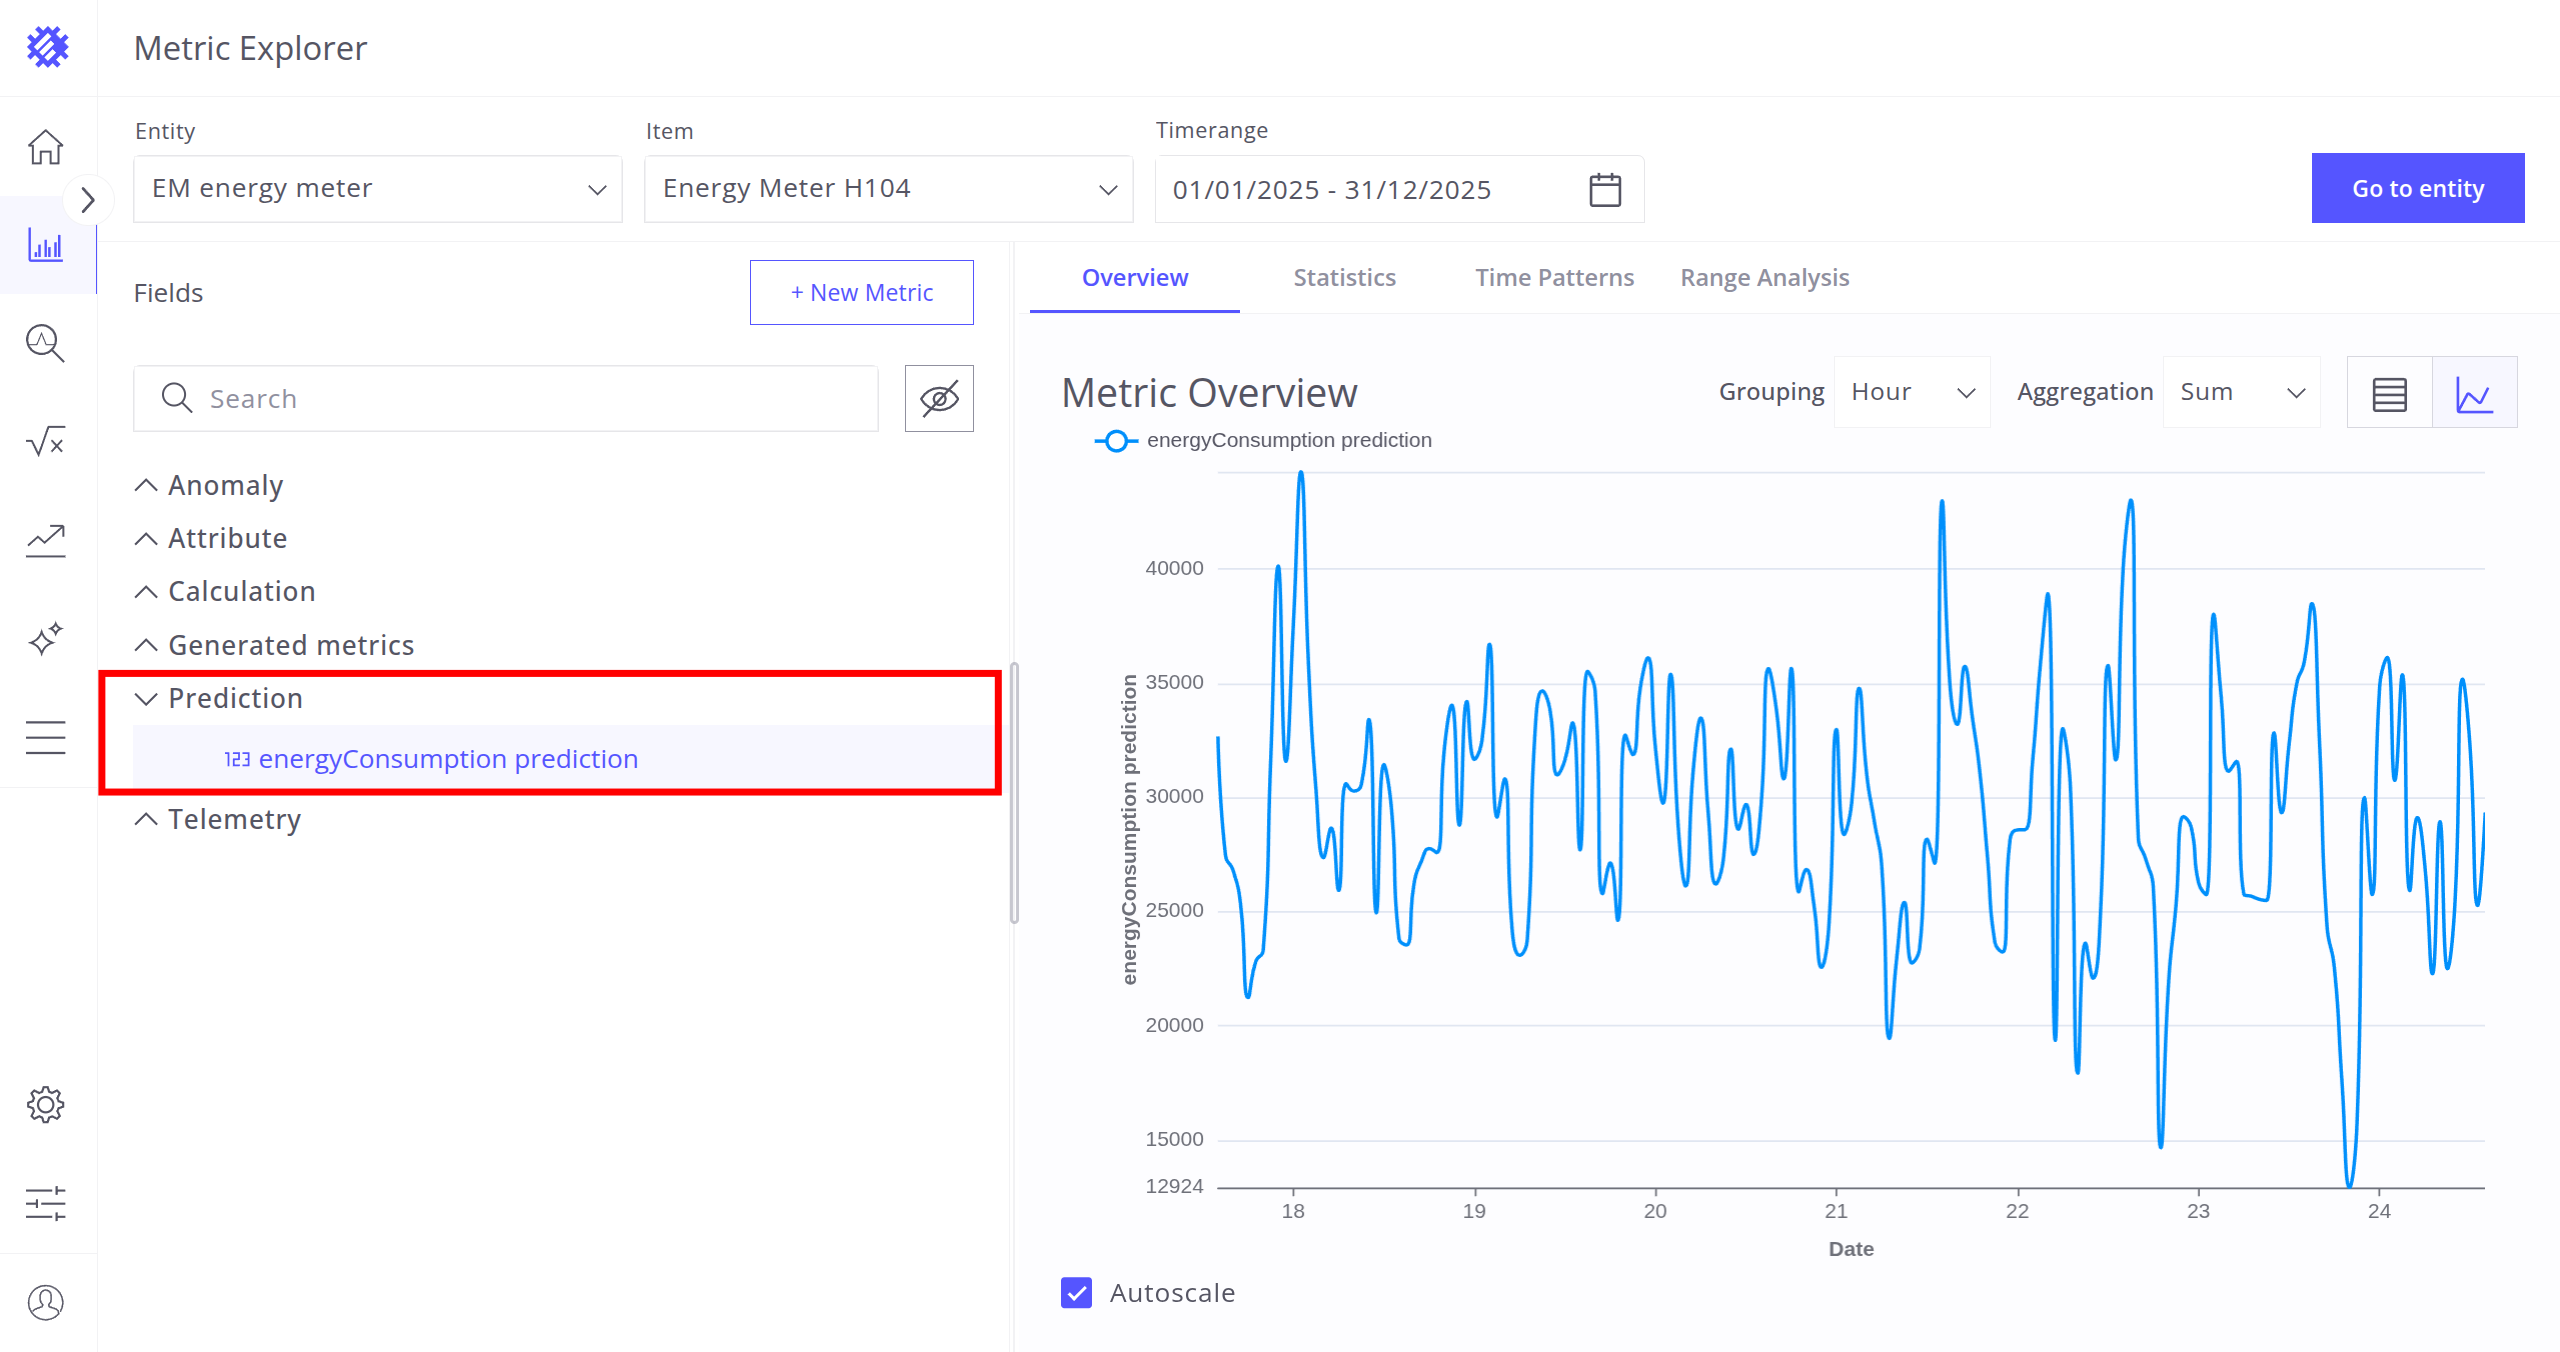Screen dimensions: 2560x1352
Task: Open the Range Analysis tab
Action: coord(1764,278)
